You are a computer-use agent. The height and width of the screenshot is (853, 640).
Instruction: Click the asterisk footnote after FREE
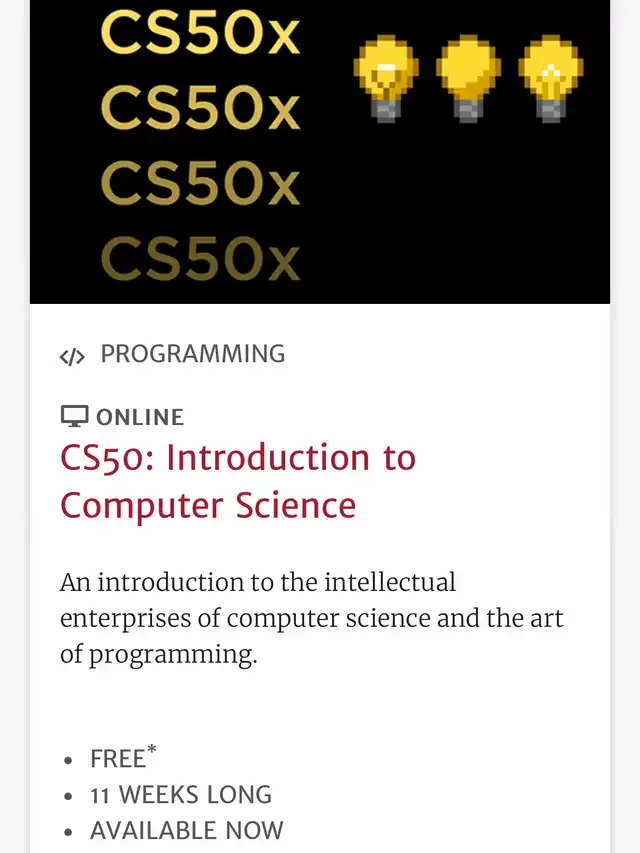(x=152, y=749)
